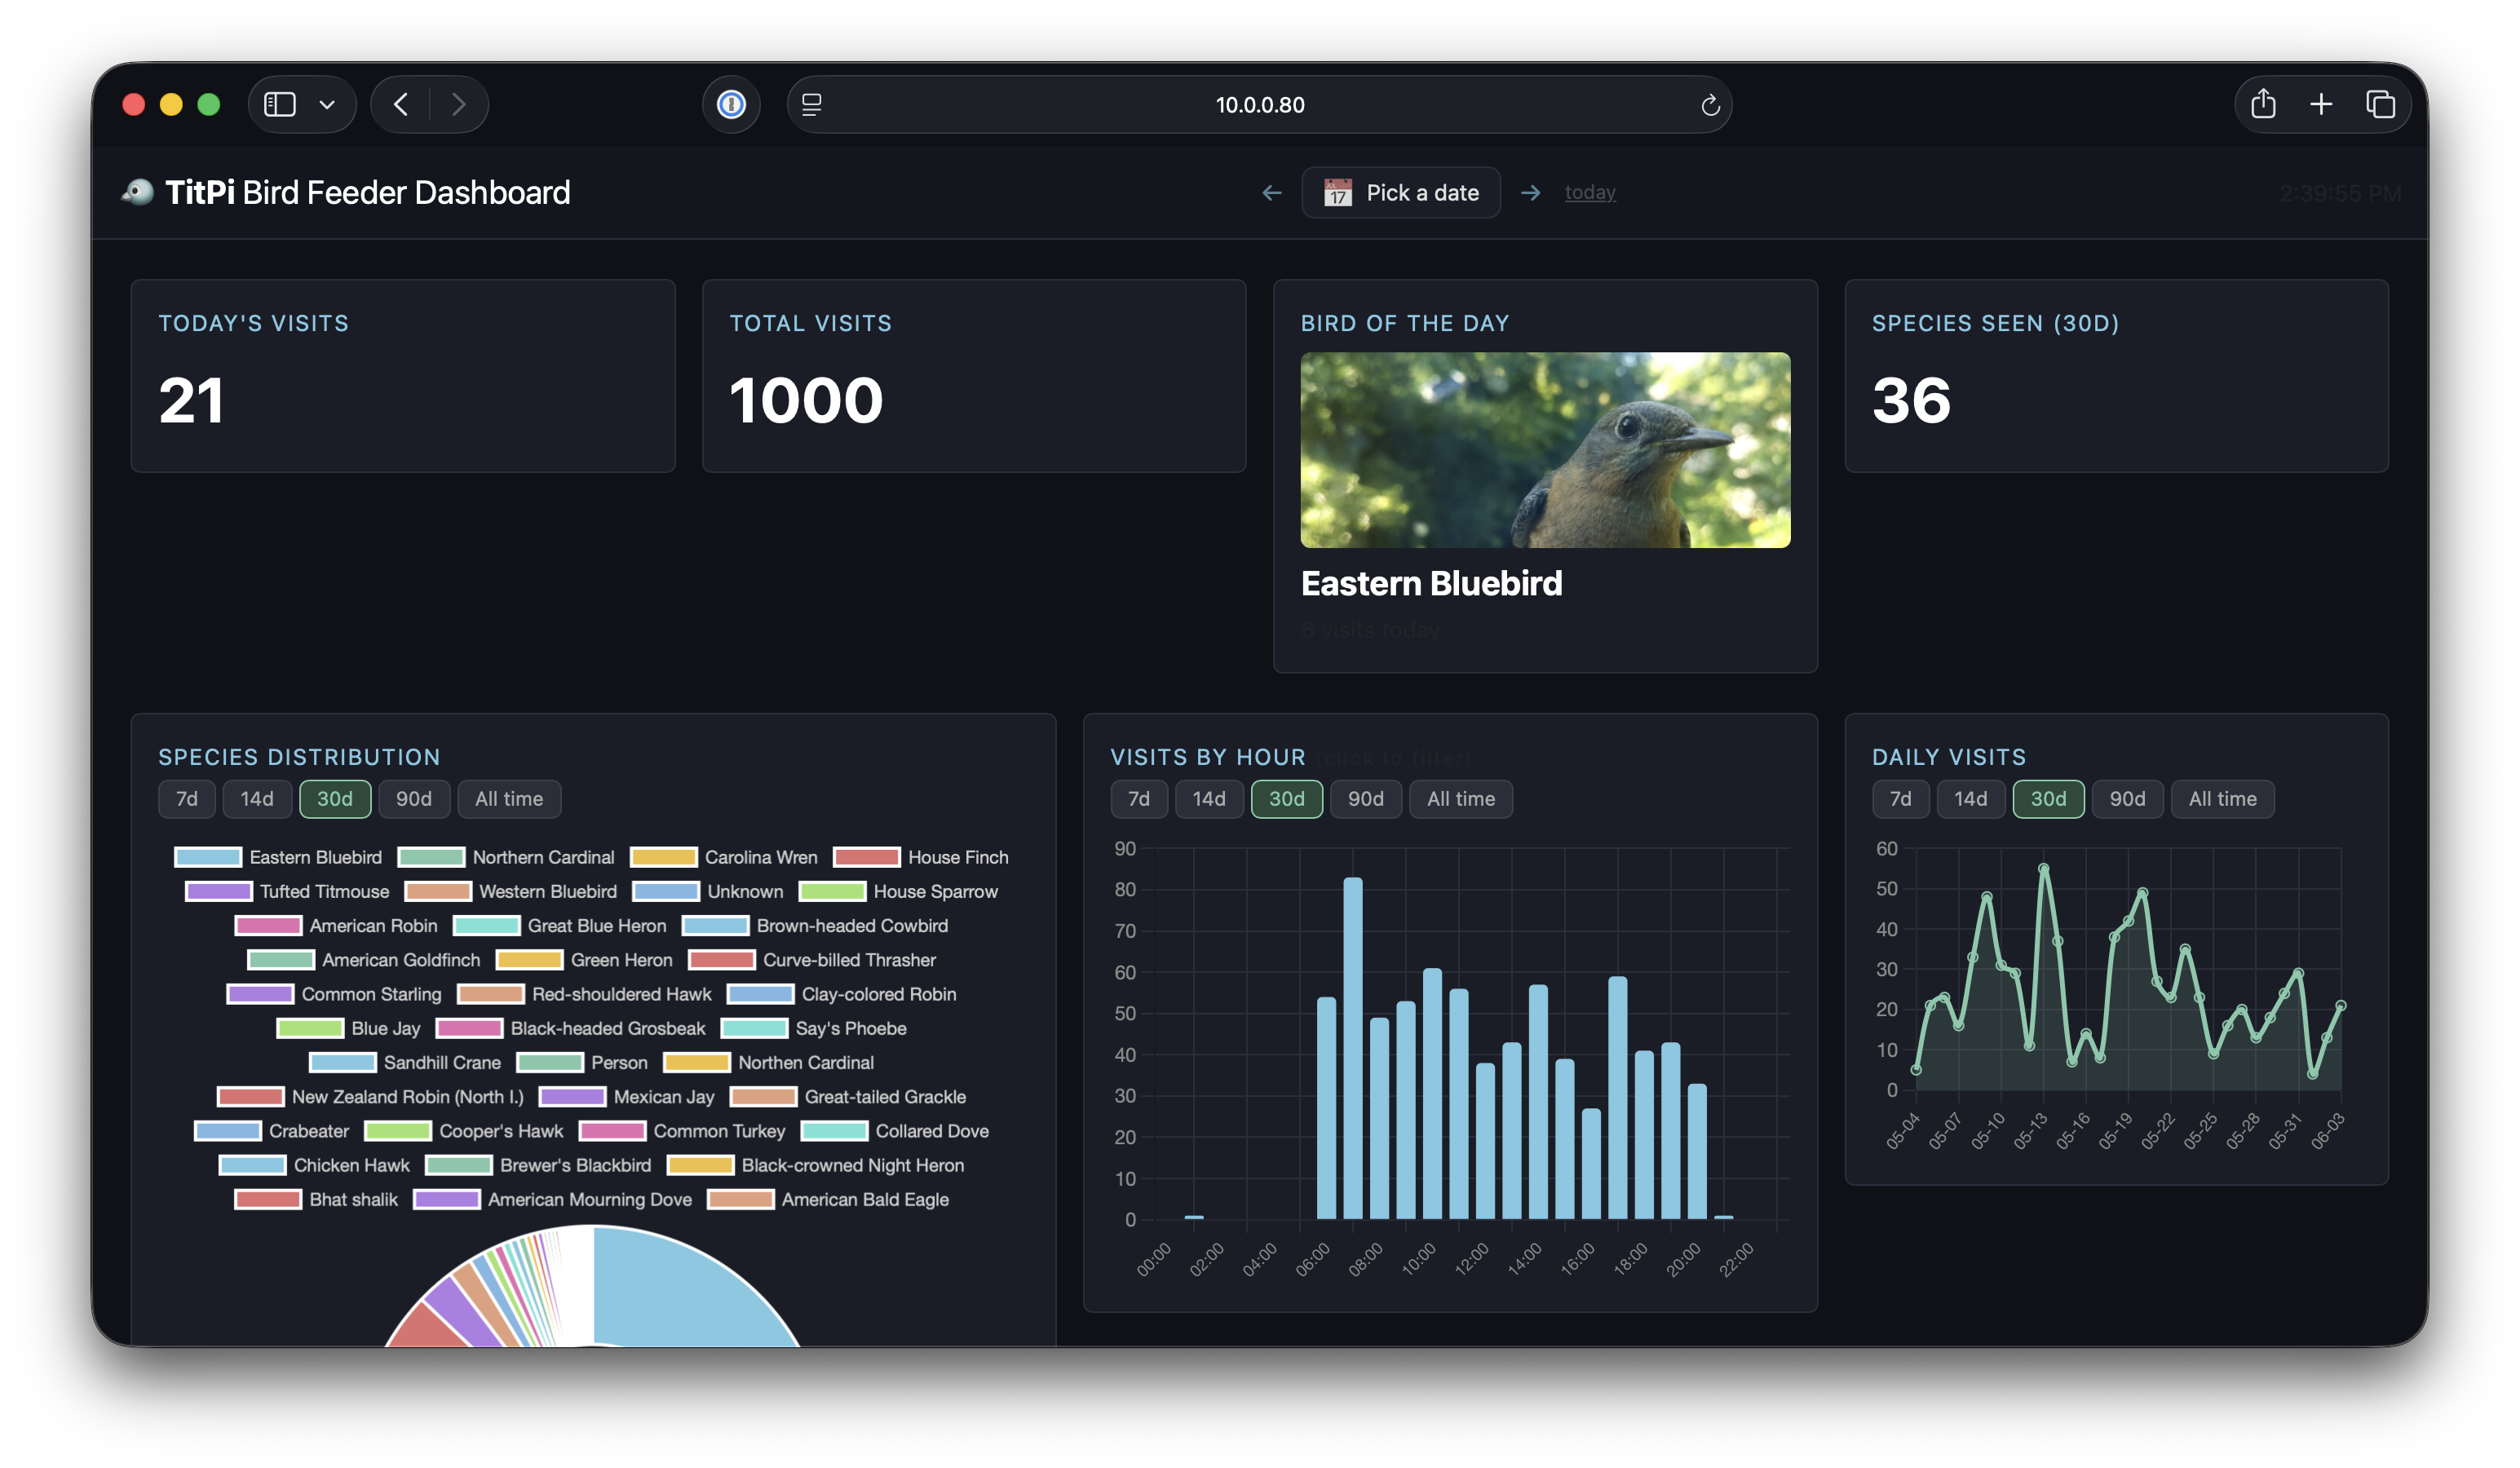Select 7d in Visits by Hour
The image size is (2520, 1468).
pos(1139,798)
